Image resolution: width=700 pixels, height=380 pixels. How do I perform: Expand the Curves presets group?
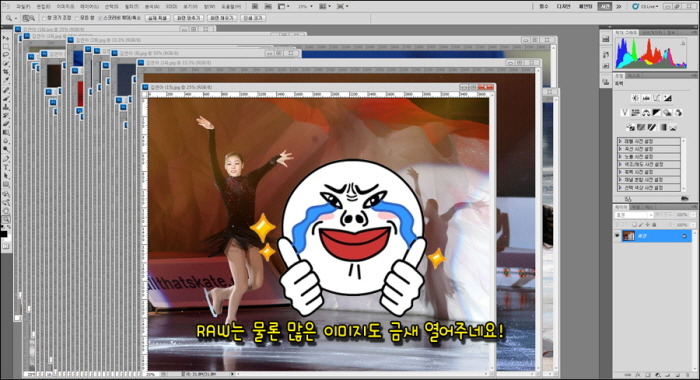(x=620, y=149)
